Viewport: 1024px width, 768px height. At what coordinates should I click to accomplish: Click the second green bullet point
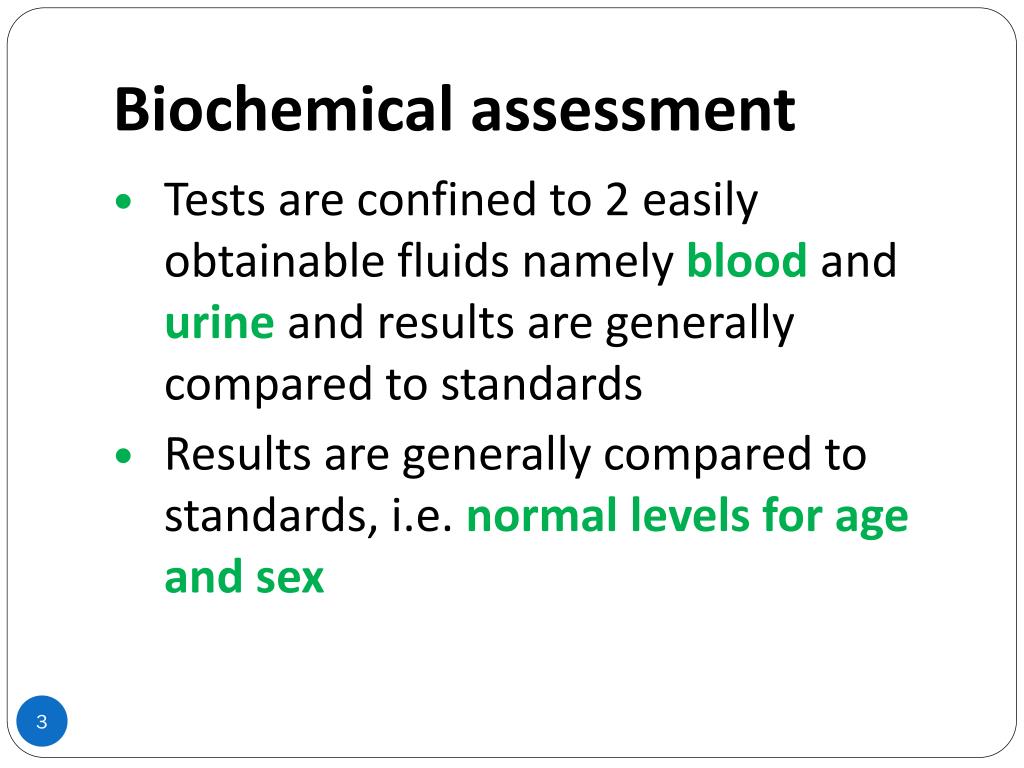(x=123, y=456)
